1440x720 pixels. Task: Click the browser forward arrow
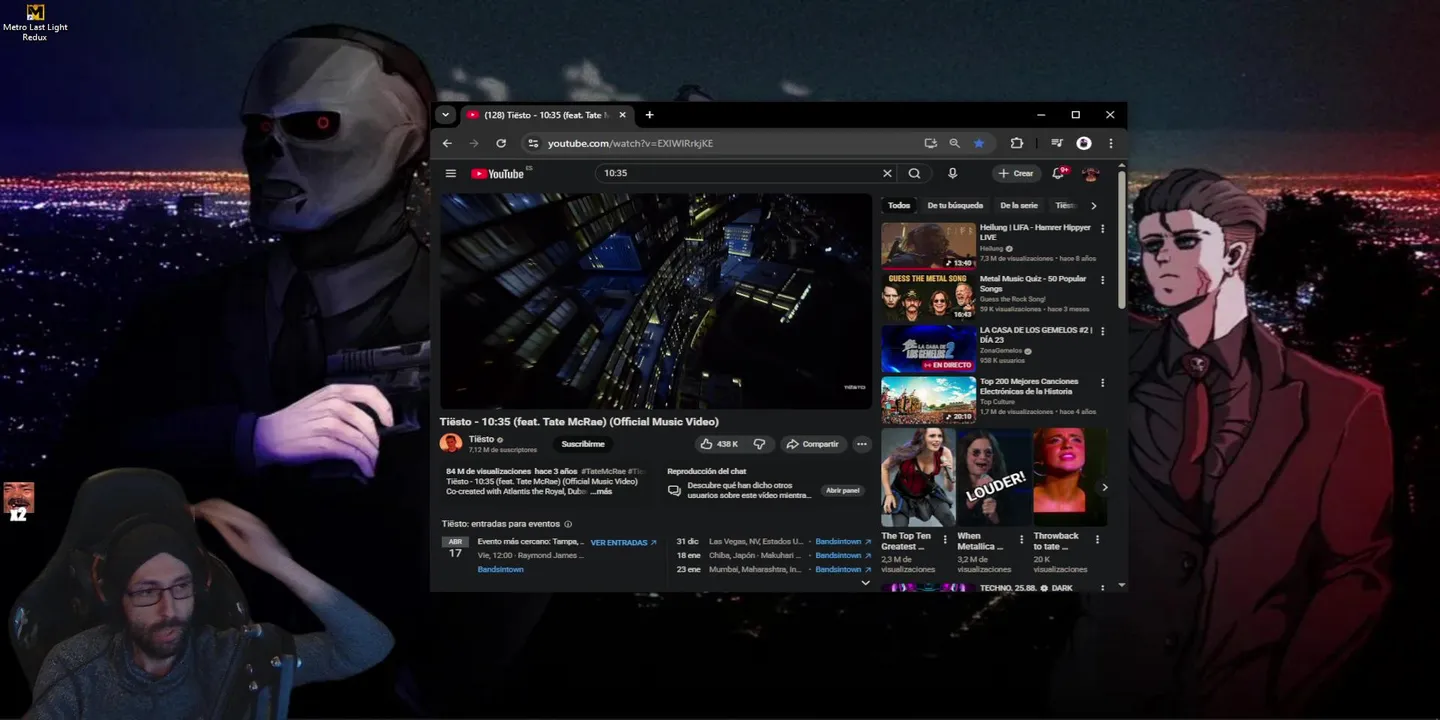(474, 143)
